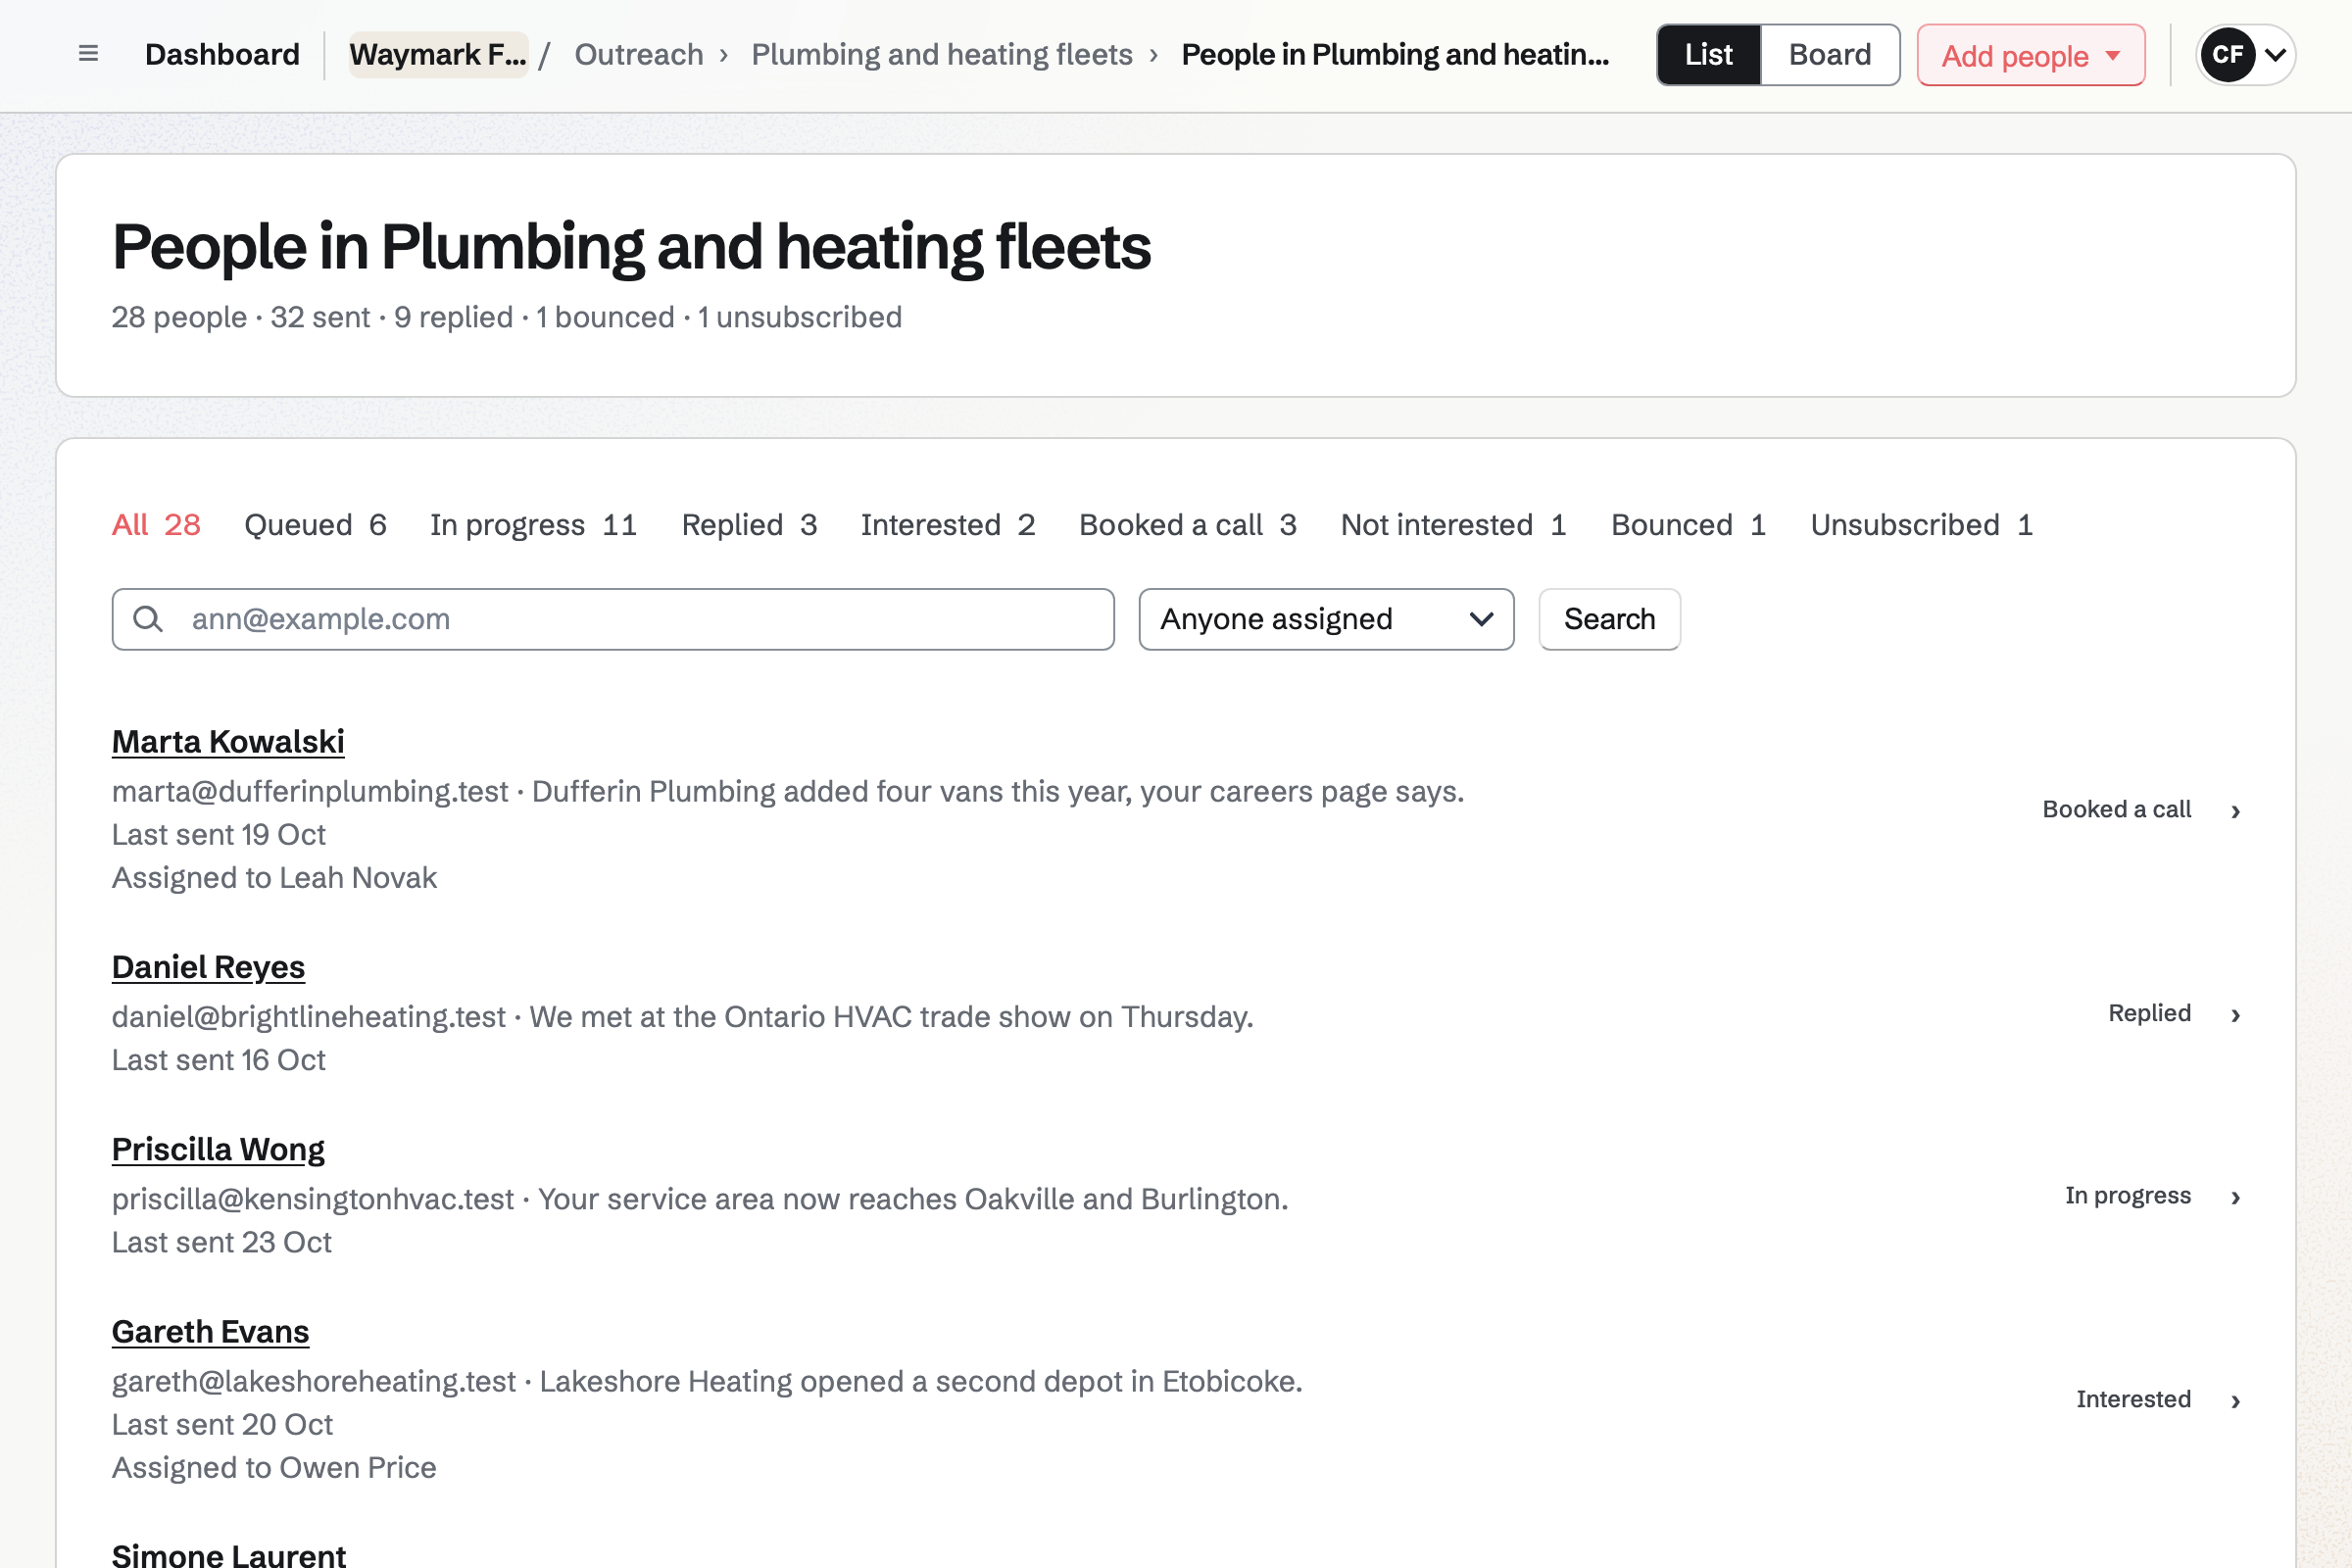The height and width of the screenshot is (1568, 2352).
Task: Click the Replied status on Daniel's row
Action: click(x=2149, y=1013)
